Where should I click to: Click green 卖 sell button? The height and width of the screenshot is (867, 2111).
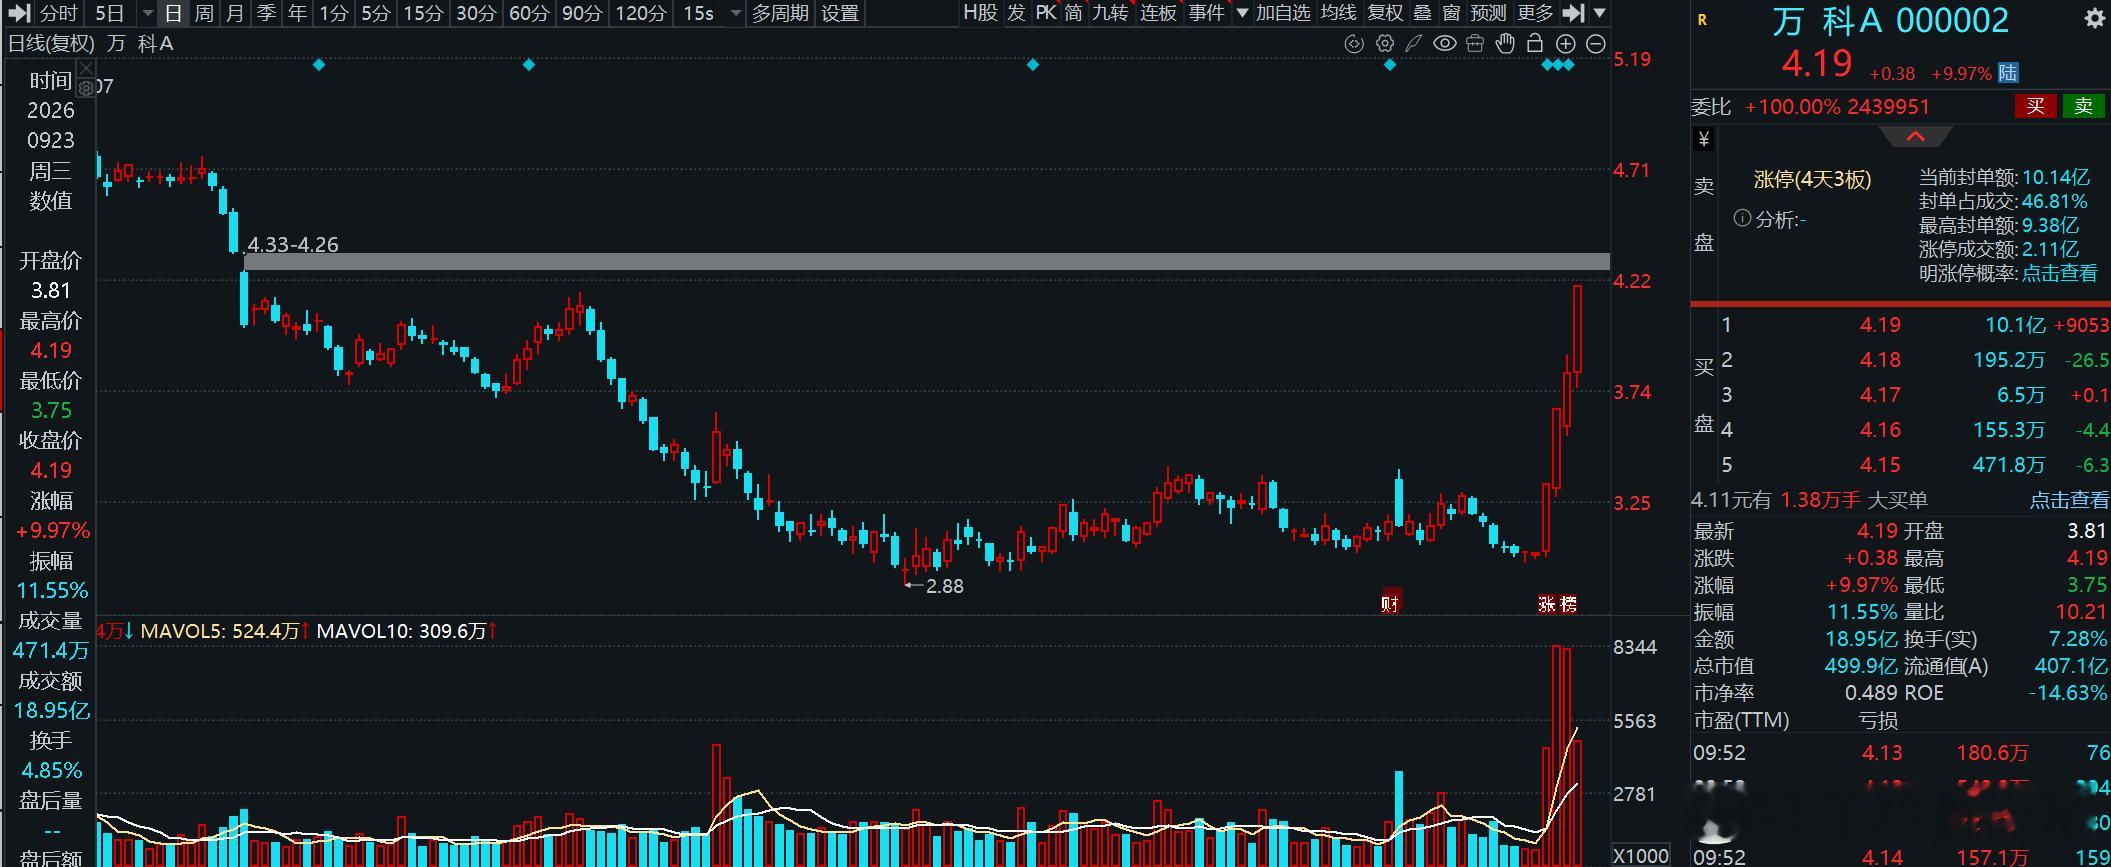point(2083,106)
